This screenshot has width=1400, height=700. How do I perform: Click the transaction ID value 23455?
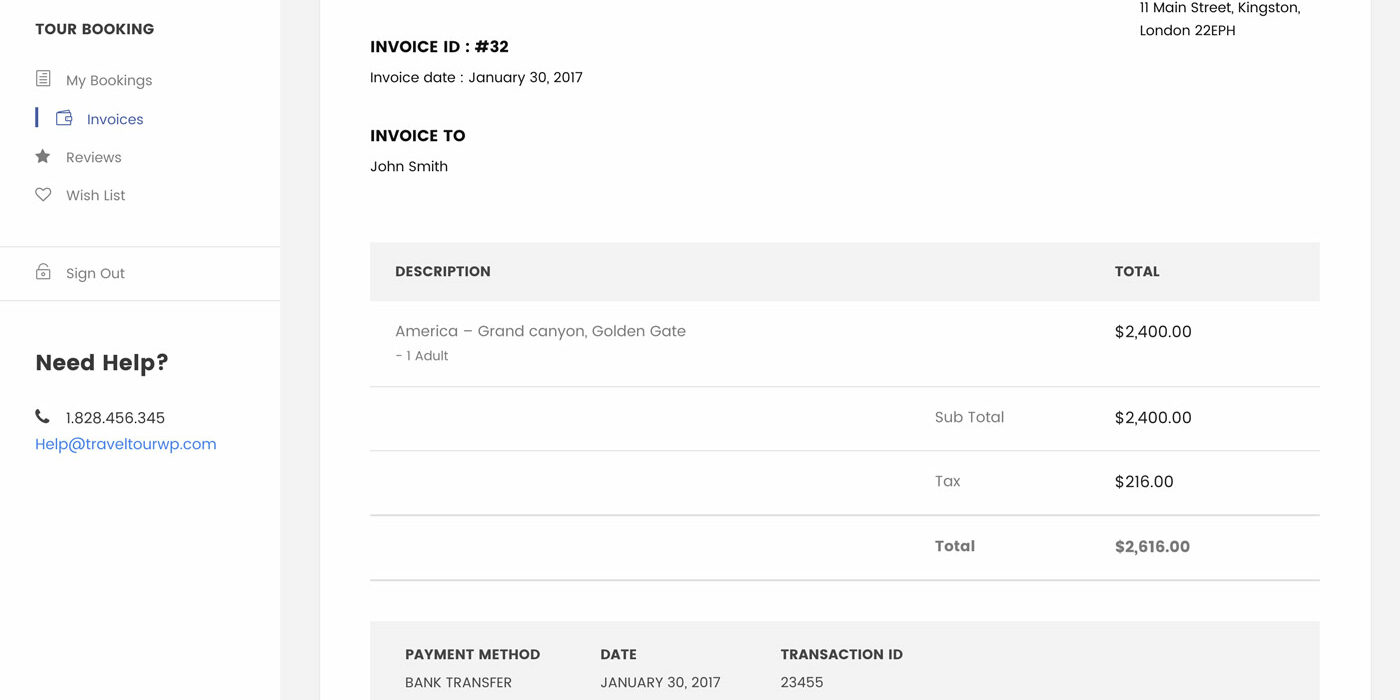point(802,682)
